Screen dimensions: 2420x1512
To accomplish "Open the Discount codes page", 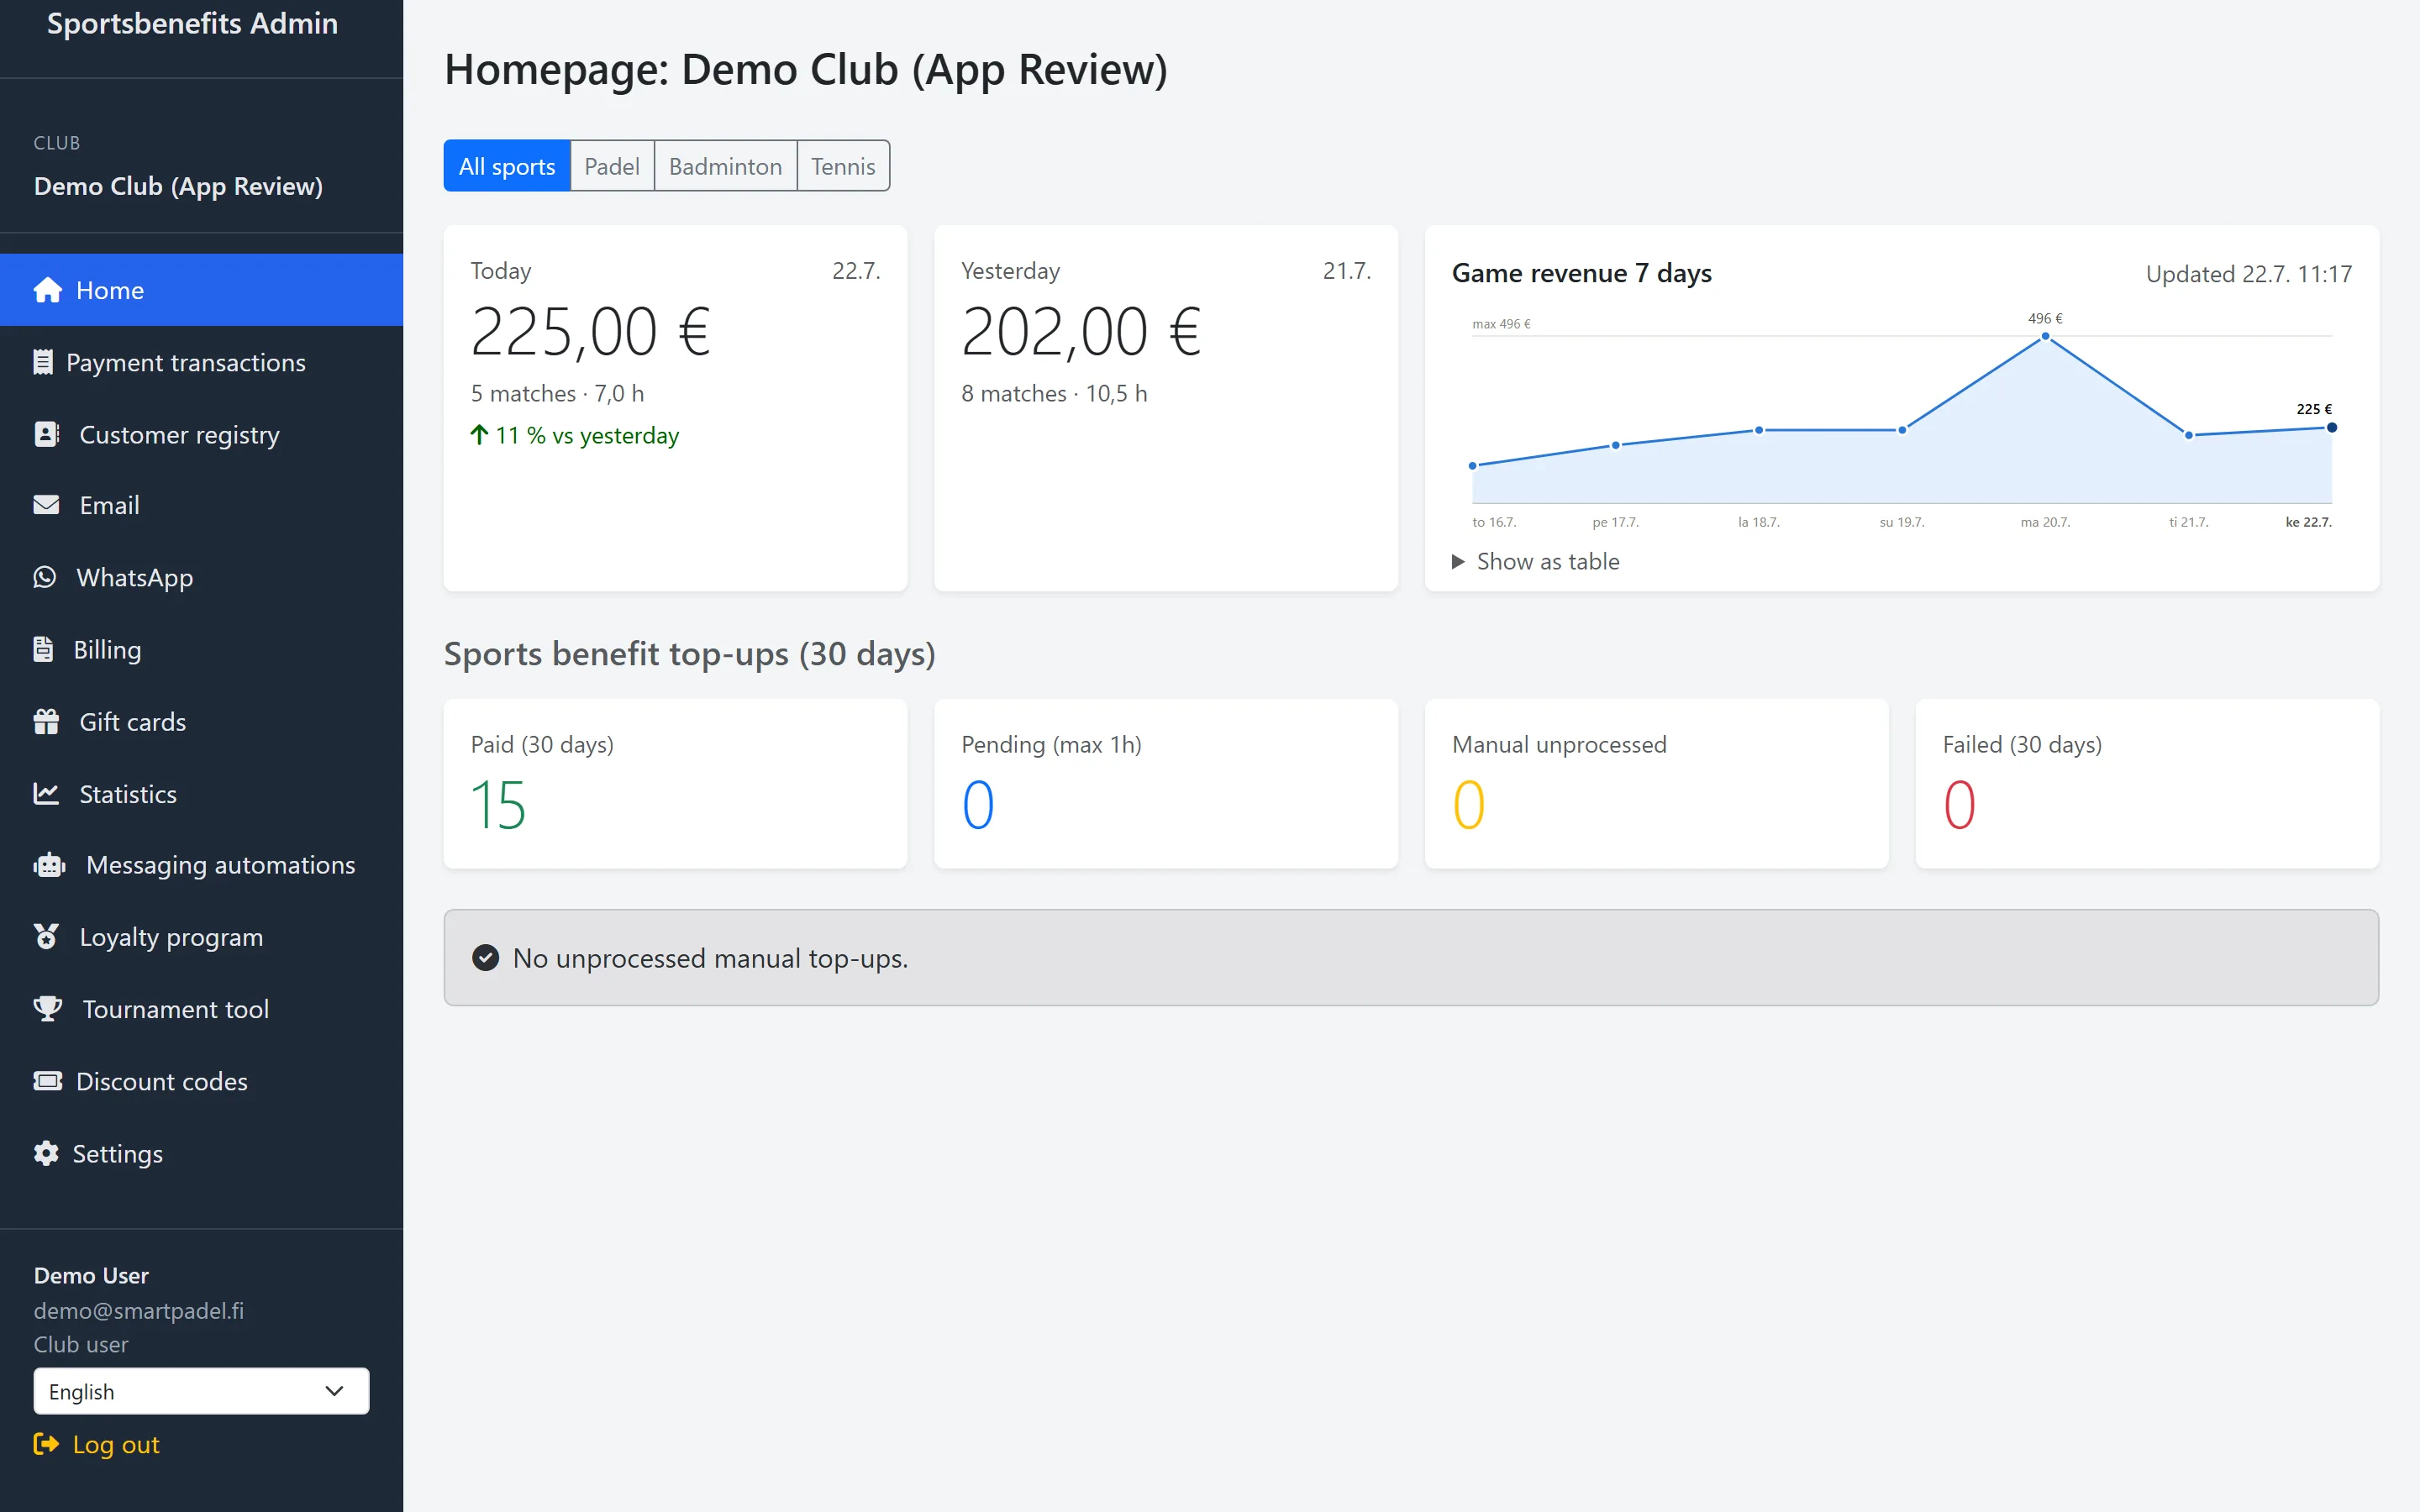I will (201, 1081).
